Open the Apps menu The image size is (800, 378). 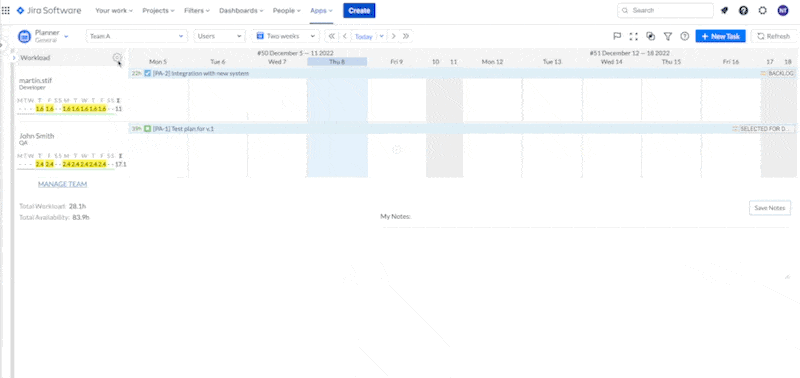321,10
